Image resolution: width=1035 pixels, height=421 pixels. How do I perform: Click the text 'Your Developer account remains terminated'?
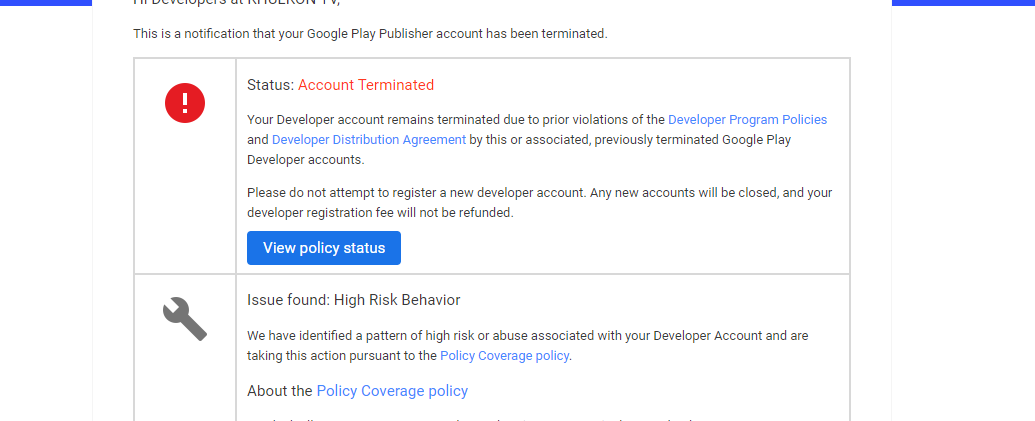point(373,119)
